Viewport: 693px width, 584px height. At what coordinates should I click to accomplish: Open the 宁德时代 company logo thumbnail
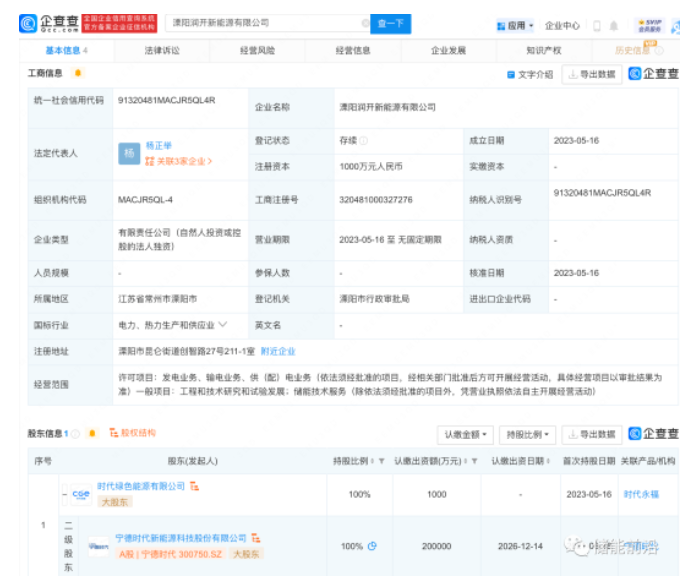98,546
